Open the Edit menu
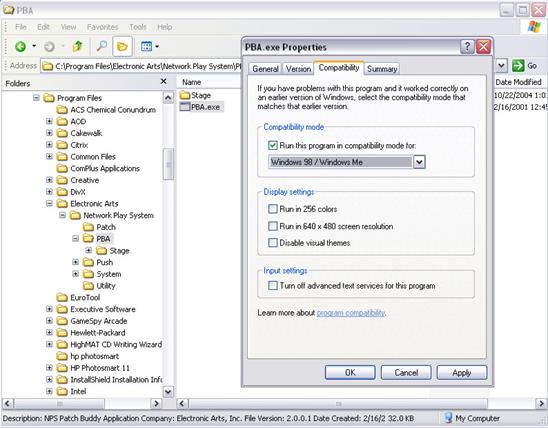Viewport: 548px width, 428px height. [x=43, y=27]
